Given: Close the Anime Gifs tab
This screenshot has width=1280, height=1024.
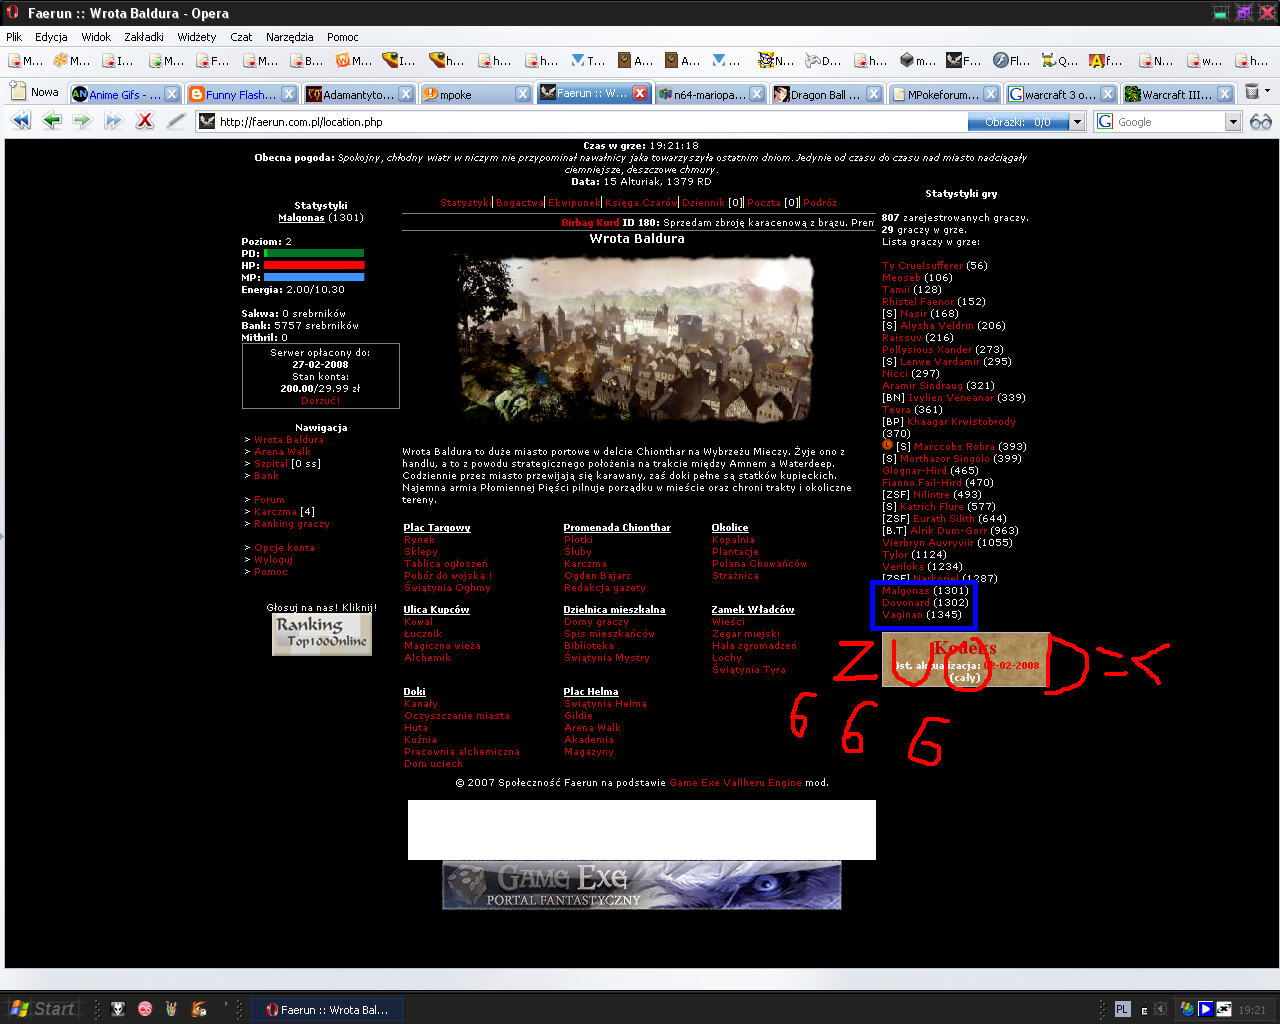Looking at the screenshot, I should [172, 94].
